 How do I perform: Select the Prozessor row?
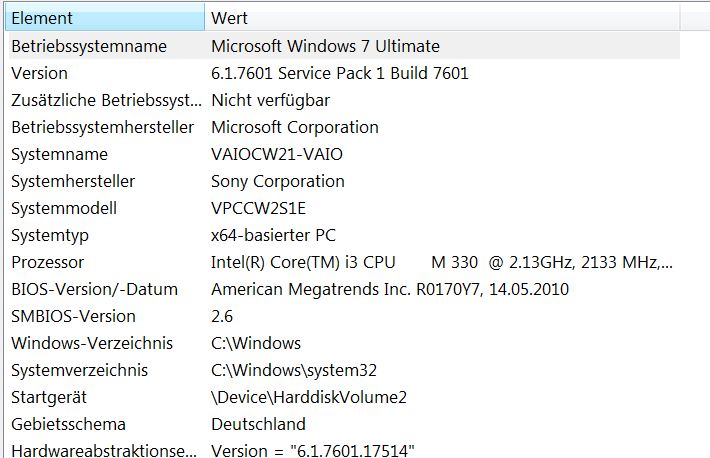pyautogui.click(x=47, y=262)
